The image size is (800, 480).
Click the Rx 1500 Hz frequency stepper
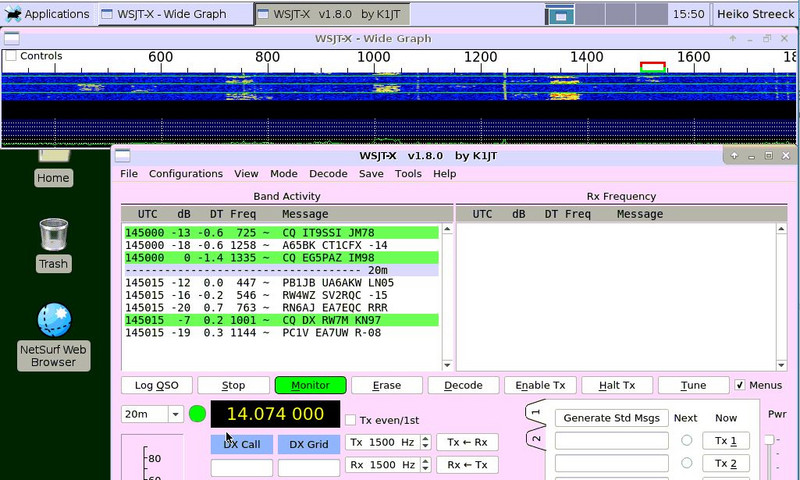[426, 465]
